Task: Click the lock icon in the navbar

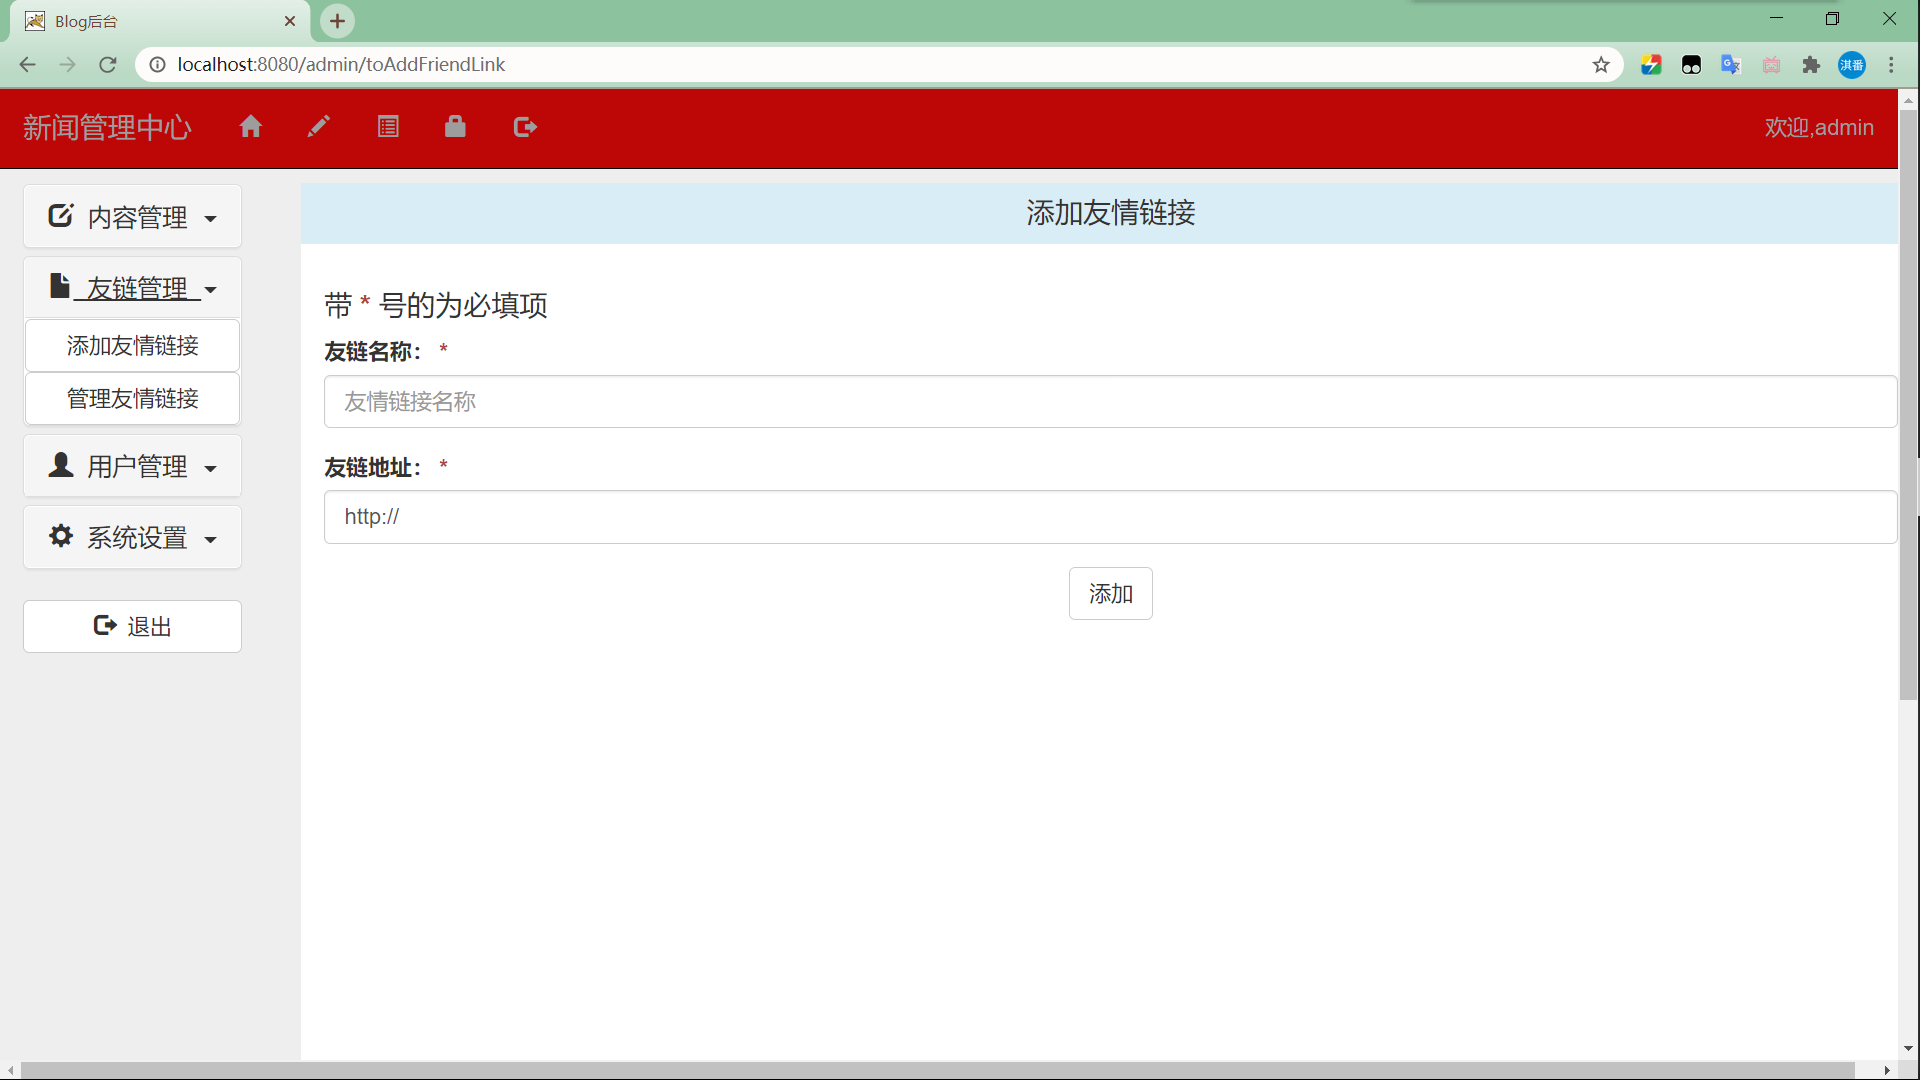Action: coord(455,126)
